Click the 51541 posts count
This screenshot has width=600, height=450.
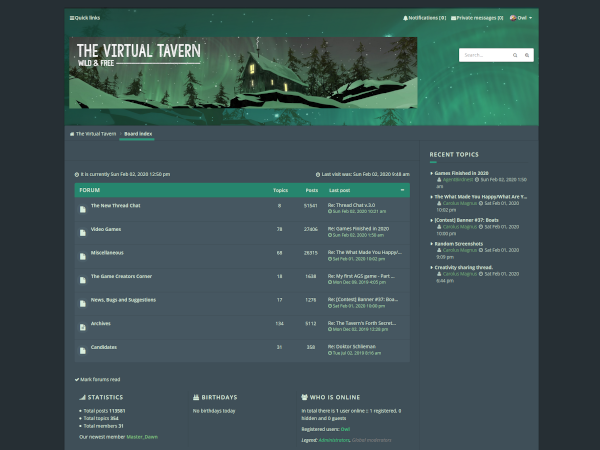(310, 206)
